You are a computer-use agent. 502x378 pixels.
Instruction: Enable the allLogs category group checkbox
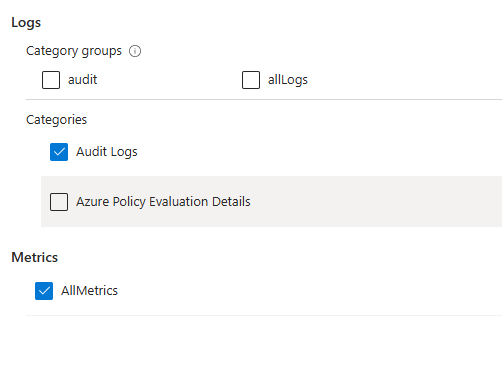[251, 80]
